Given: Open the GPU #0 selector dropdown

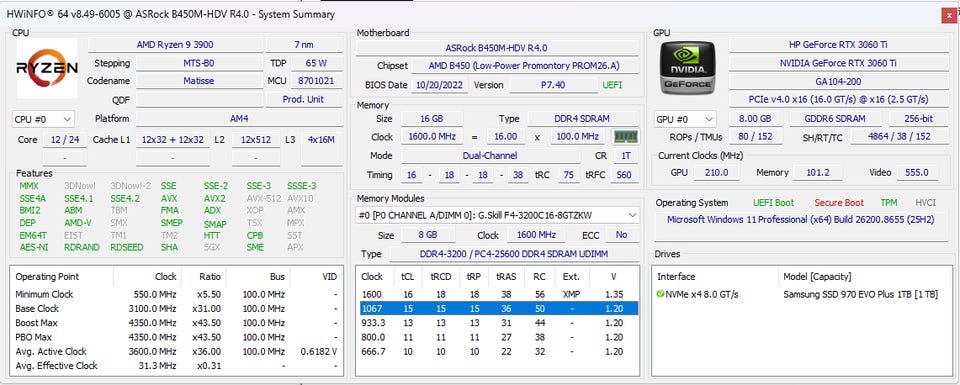Looking at the screenshot, I should tap(685, 119).
